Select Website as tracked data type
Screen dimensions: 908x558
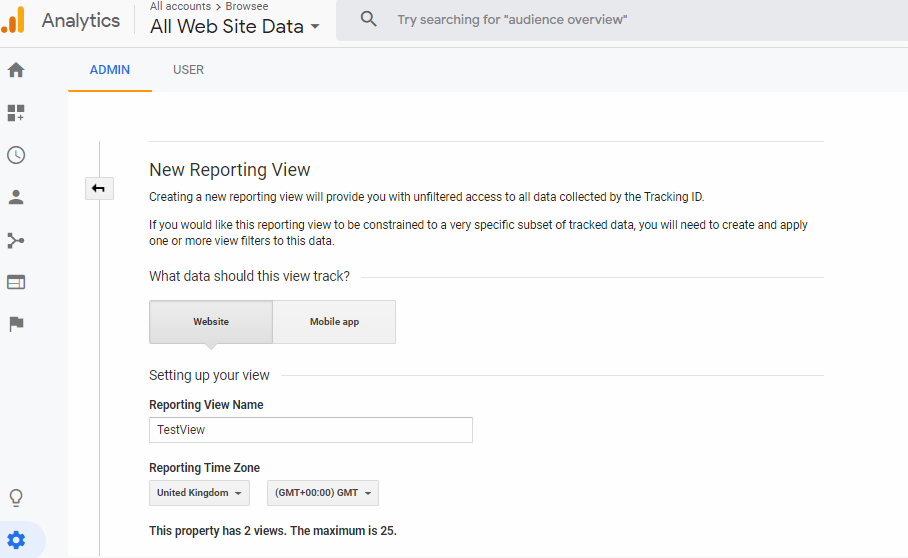coord(211,322)
